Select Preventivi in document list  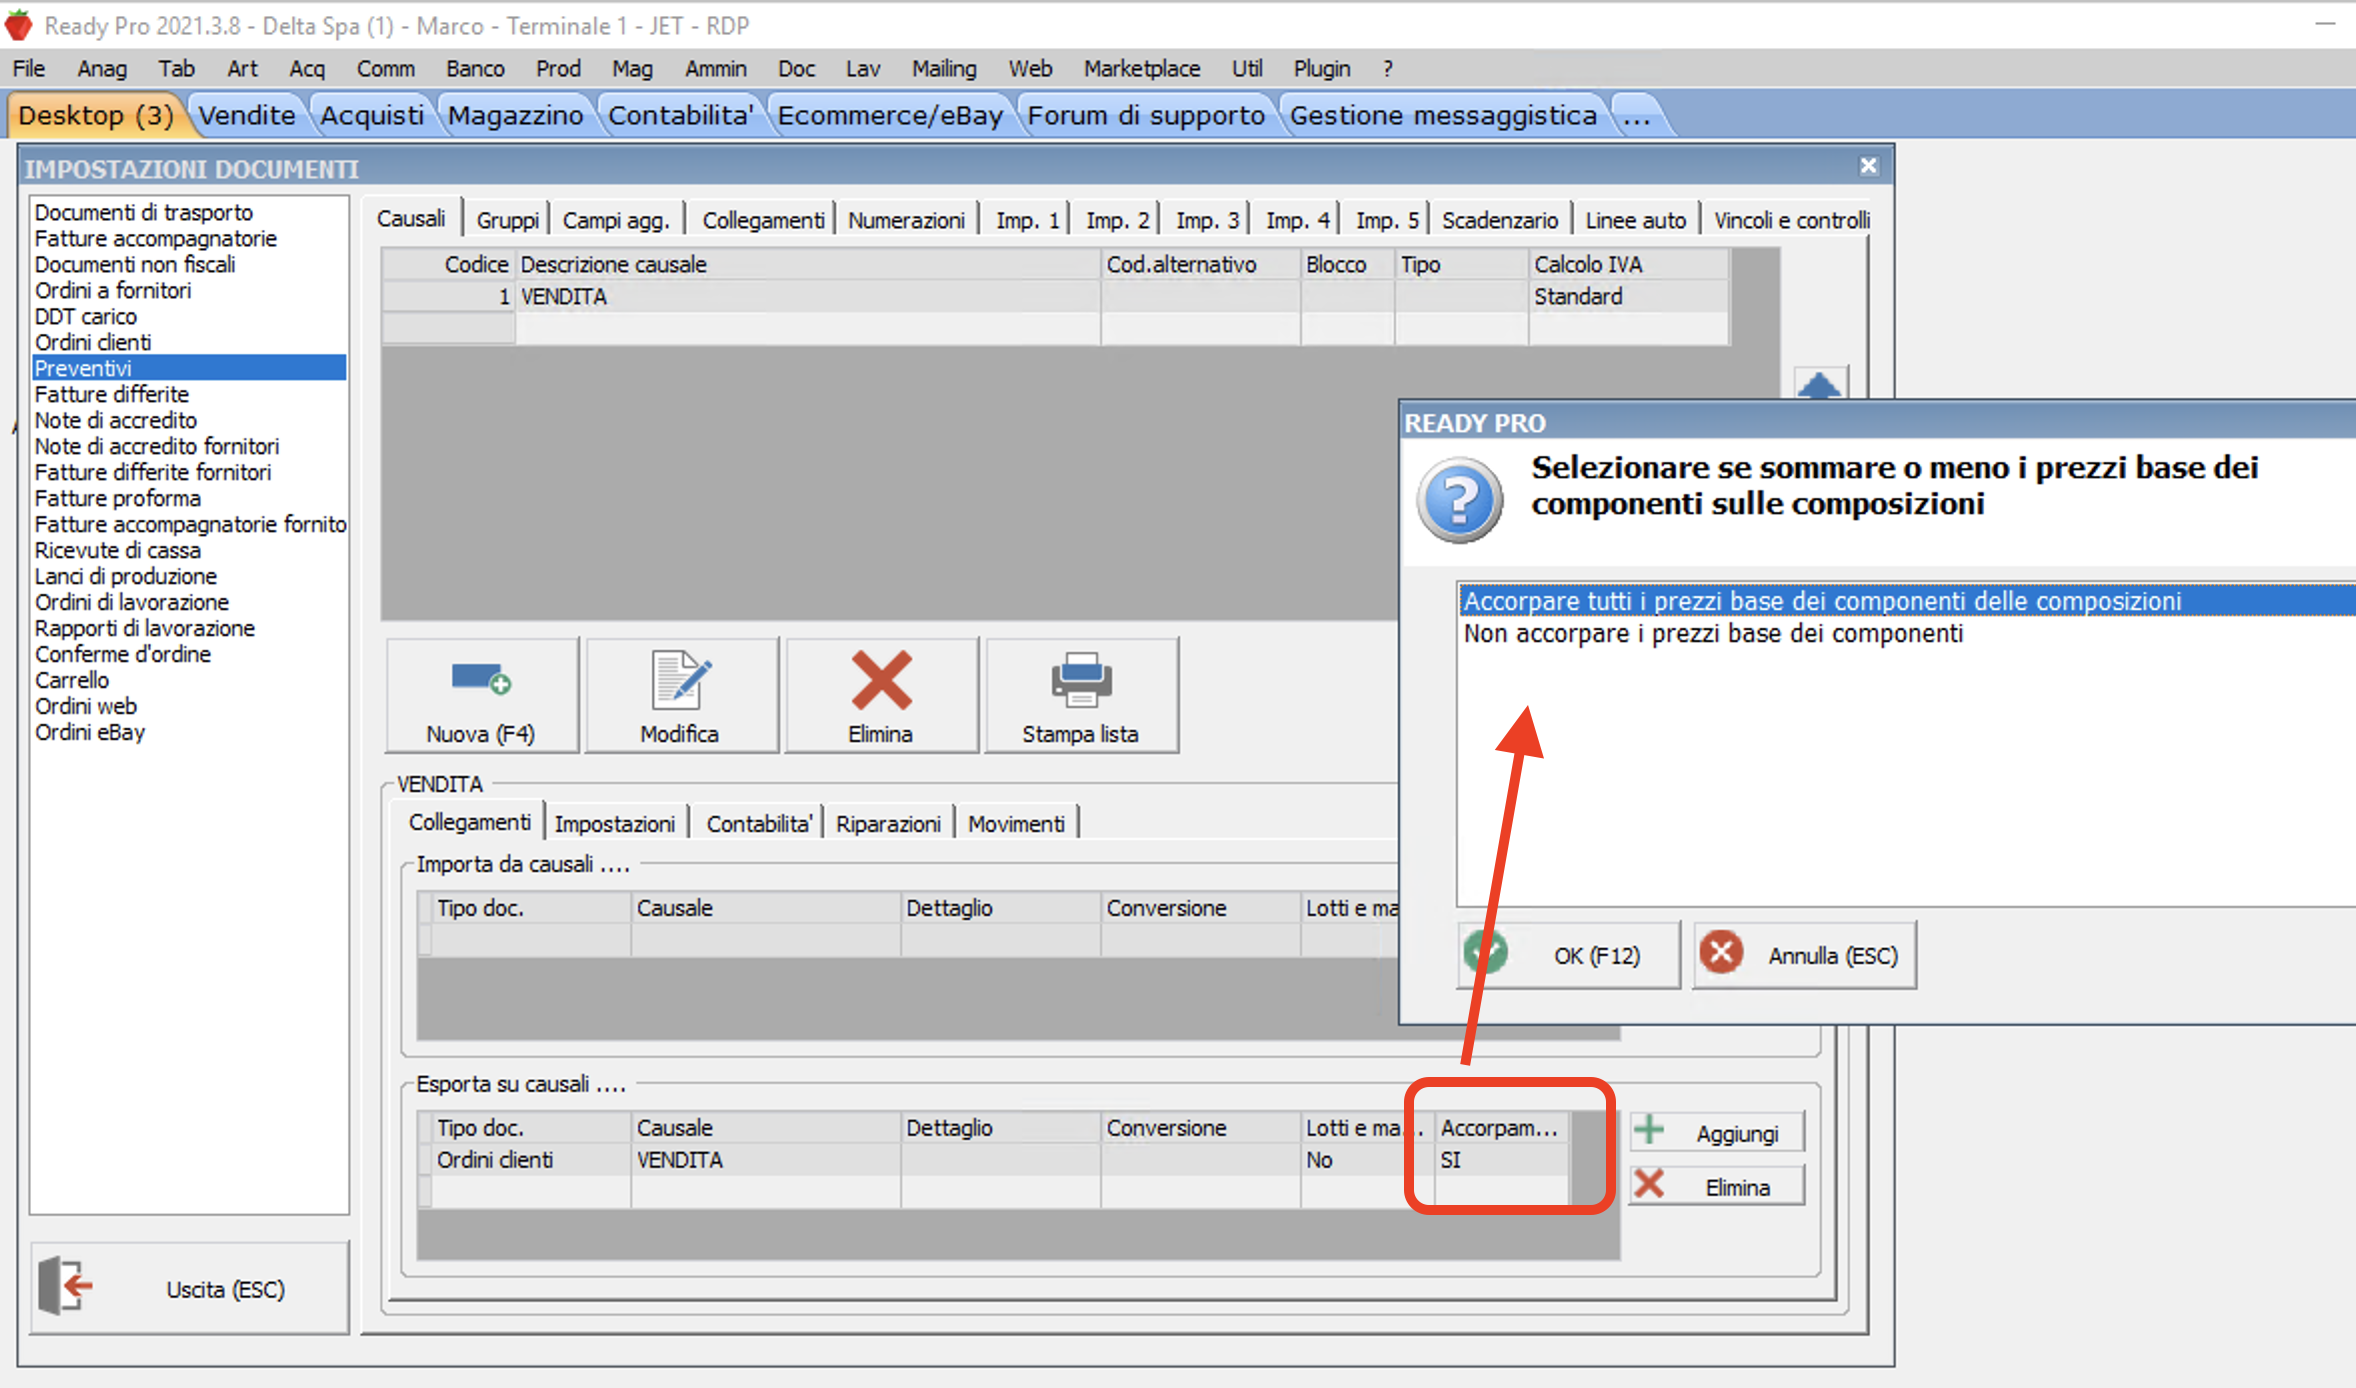(x=189, y=368)
